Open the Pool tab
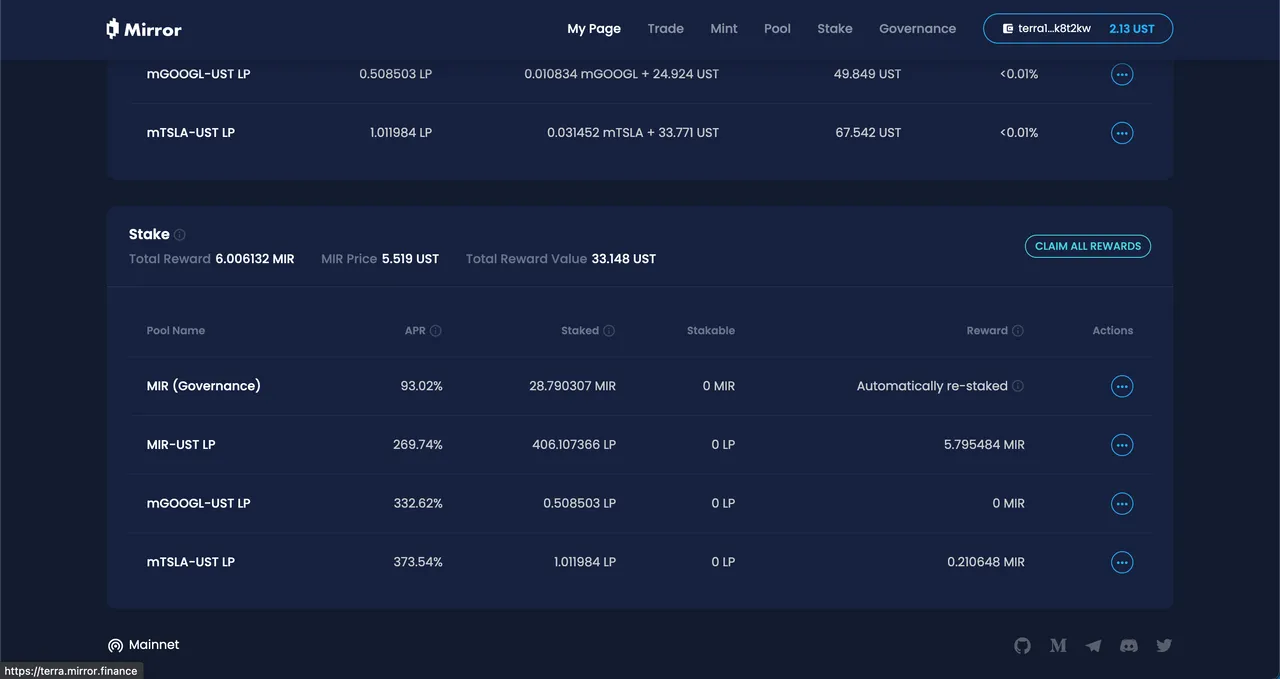 (x=777, y=29)
